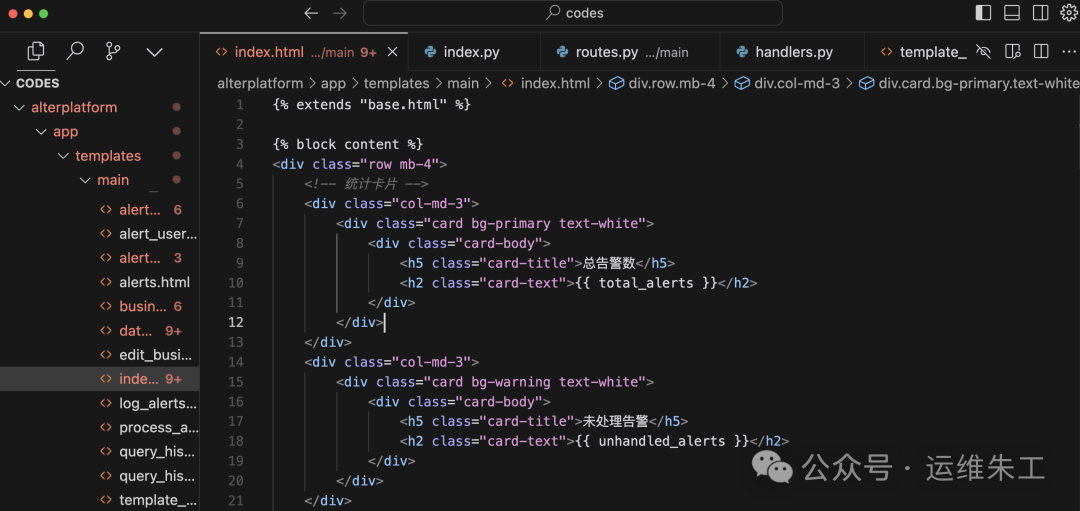Open the Search view in activity bar
The image size is (1080, 511).
point(75,51)
